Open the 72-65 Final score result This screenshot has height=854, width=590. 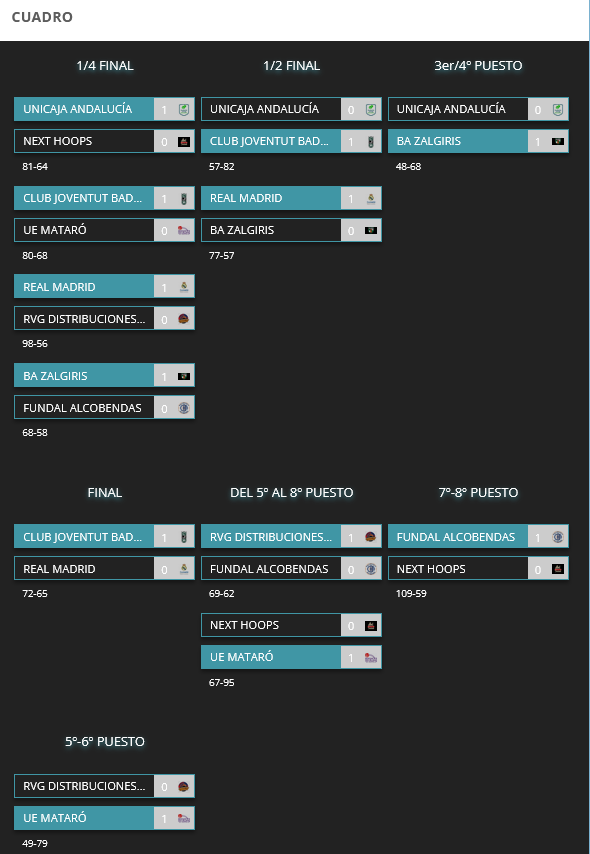[x=35, y=594]
